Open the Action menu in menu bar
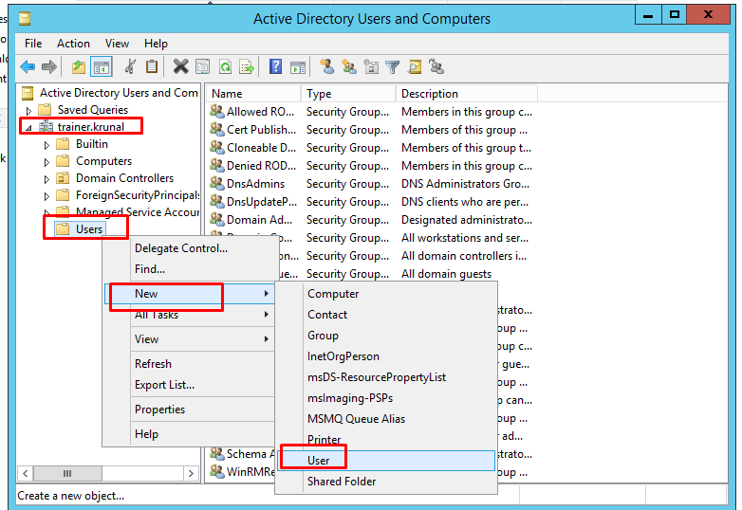This screenshot has height=510, width=742. coord(73,43)
